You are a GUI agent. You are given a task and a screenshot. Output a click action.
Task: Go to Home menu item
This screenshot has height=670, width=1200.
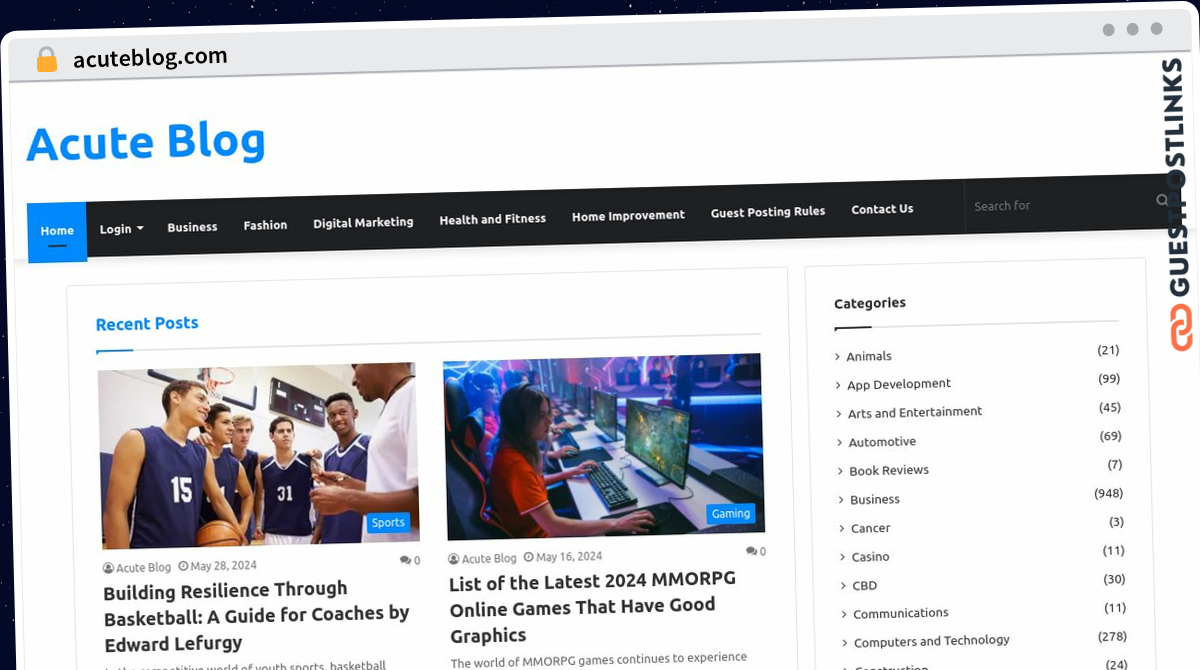coord(57,231)
